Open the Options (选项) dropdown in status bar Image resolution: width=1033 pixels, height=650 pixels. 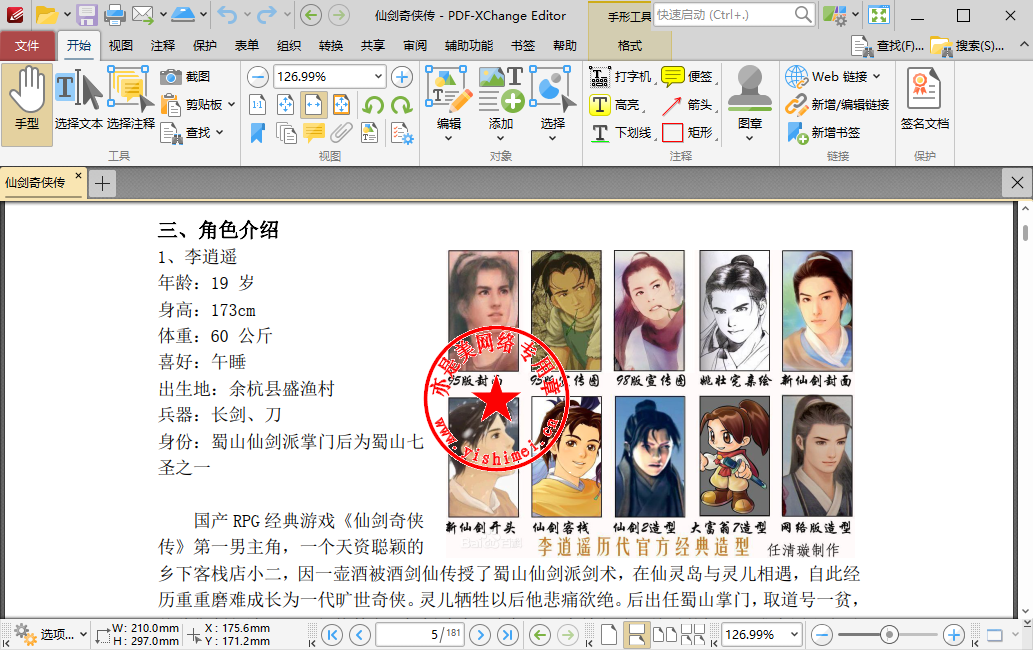click(50, 634)
